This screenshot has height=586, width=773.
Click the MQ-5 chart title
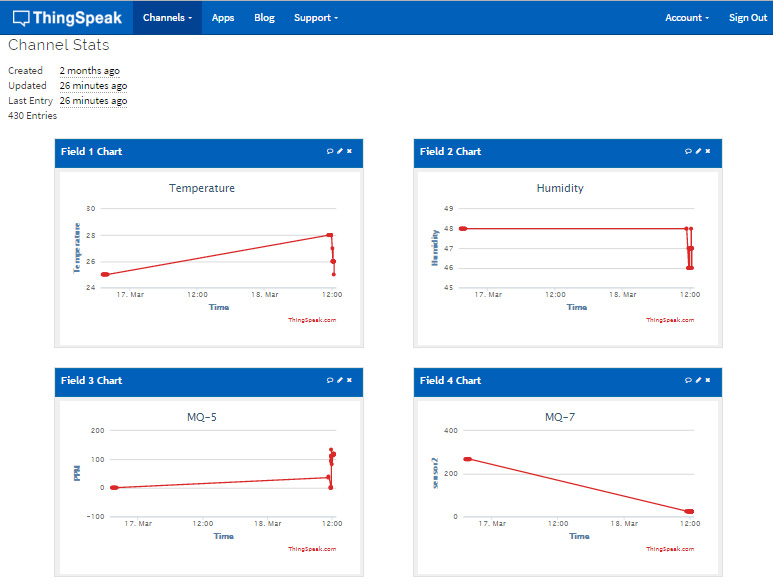point(202,417)
